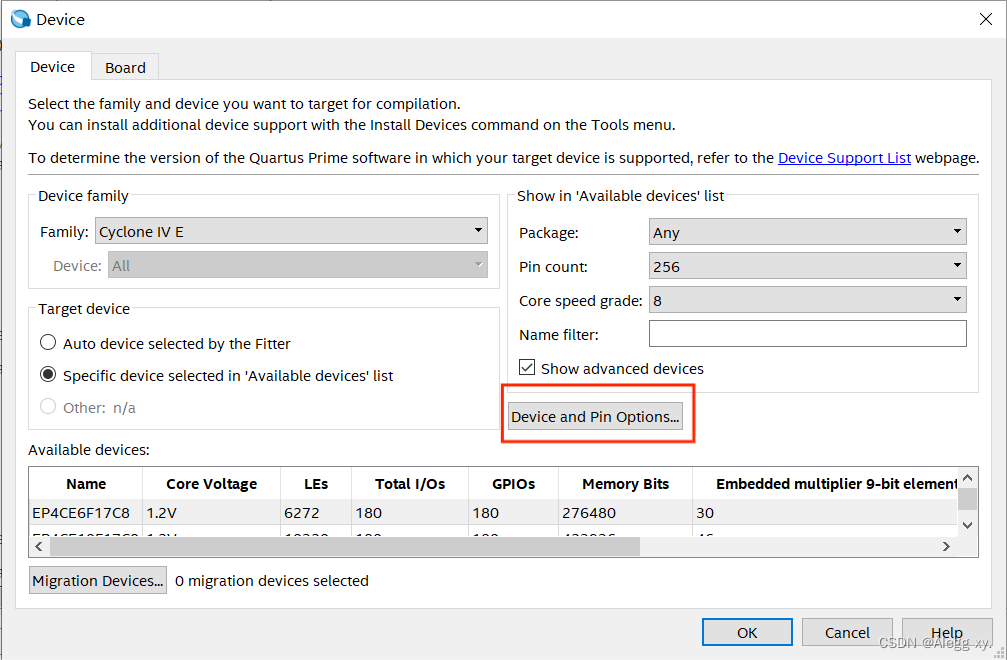The height and width of the screenshot is (660, 1007).
Task: Expand the Pin count dropdown showing 256
Action: click(807, 266)
